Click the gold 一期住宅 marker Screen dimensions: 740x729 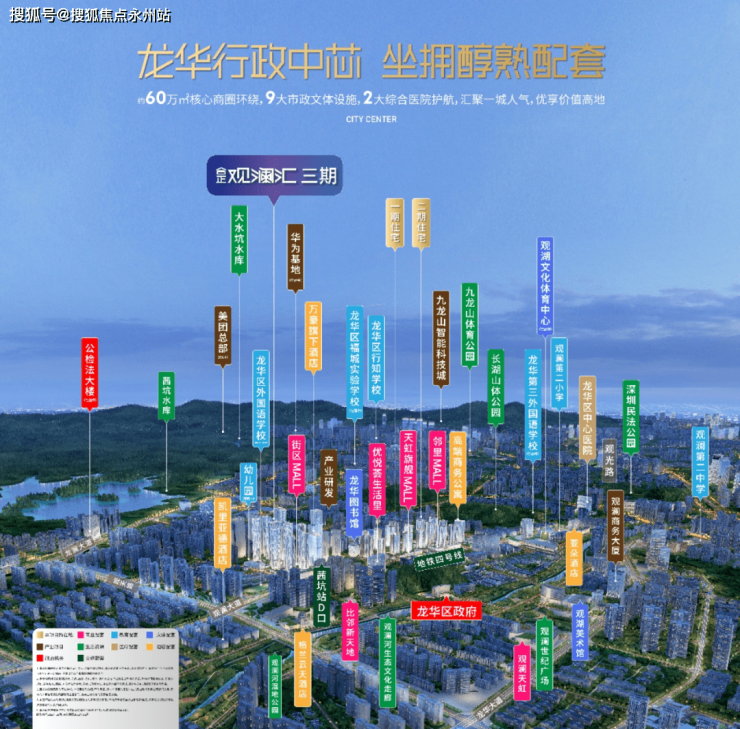pyautogui.click(x=395, y=223)
